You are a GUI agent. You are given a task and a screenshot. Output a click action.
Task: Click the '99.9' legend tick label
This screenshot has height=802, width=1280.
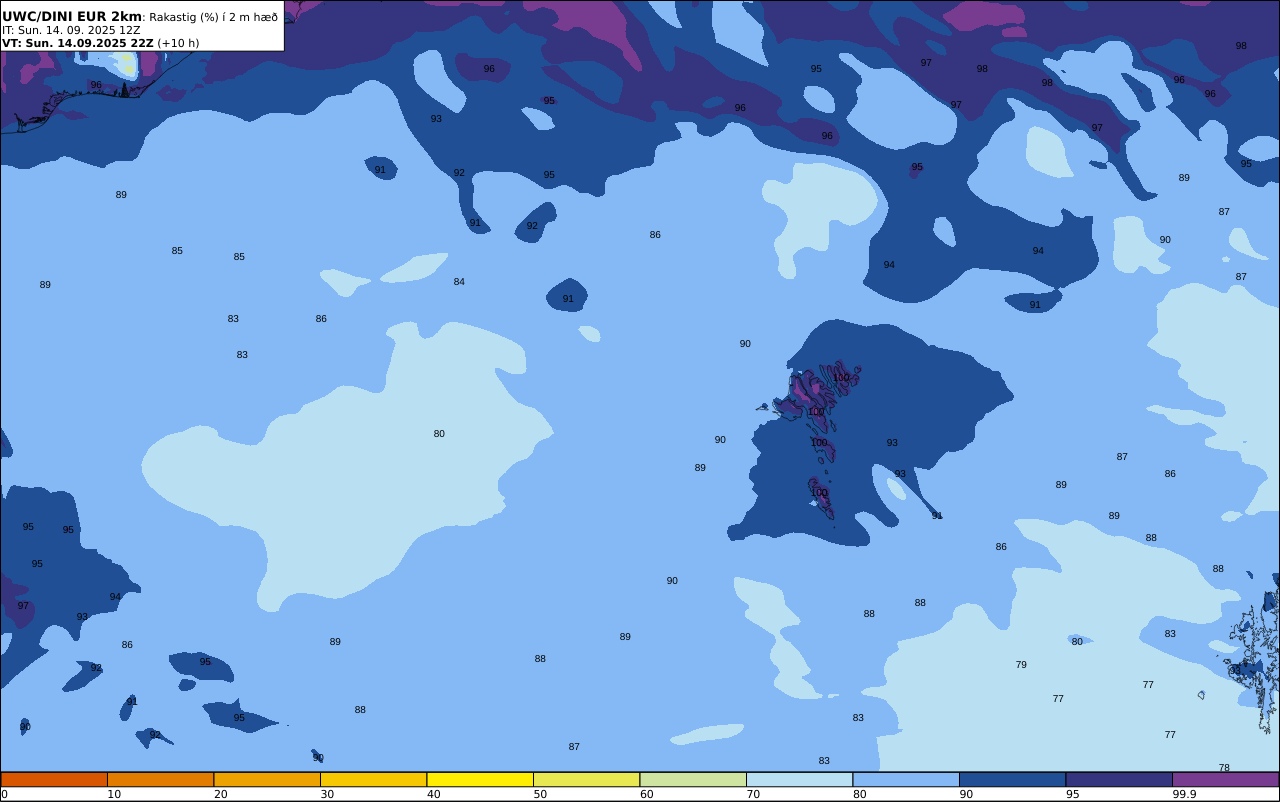1185,794
